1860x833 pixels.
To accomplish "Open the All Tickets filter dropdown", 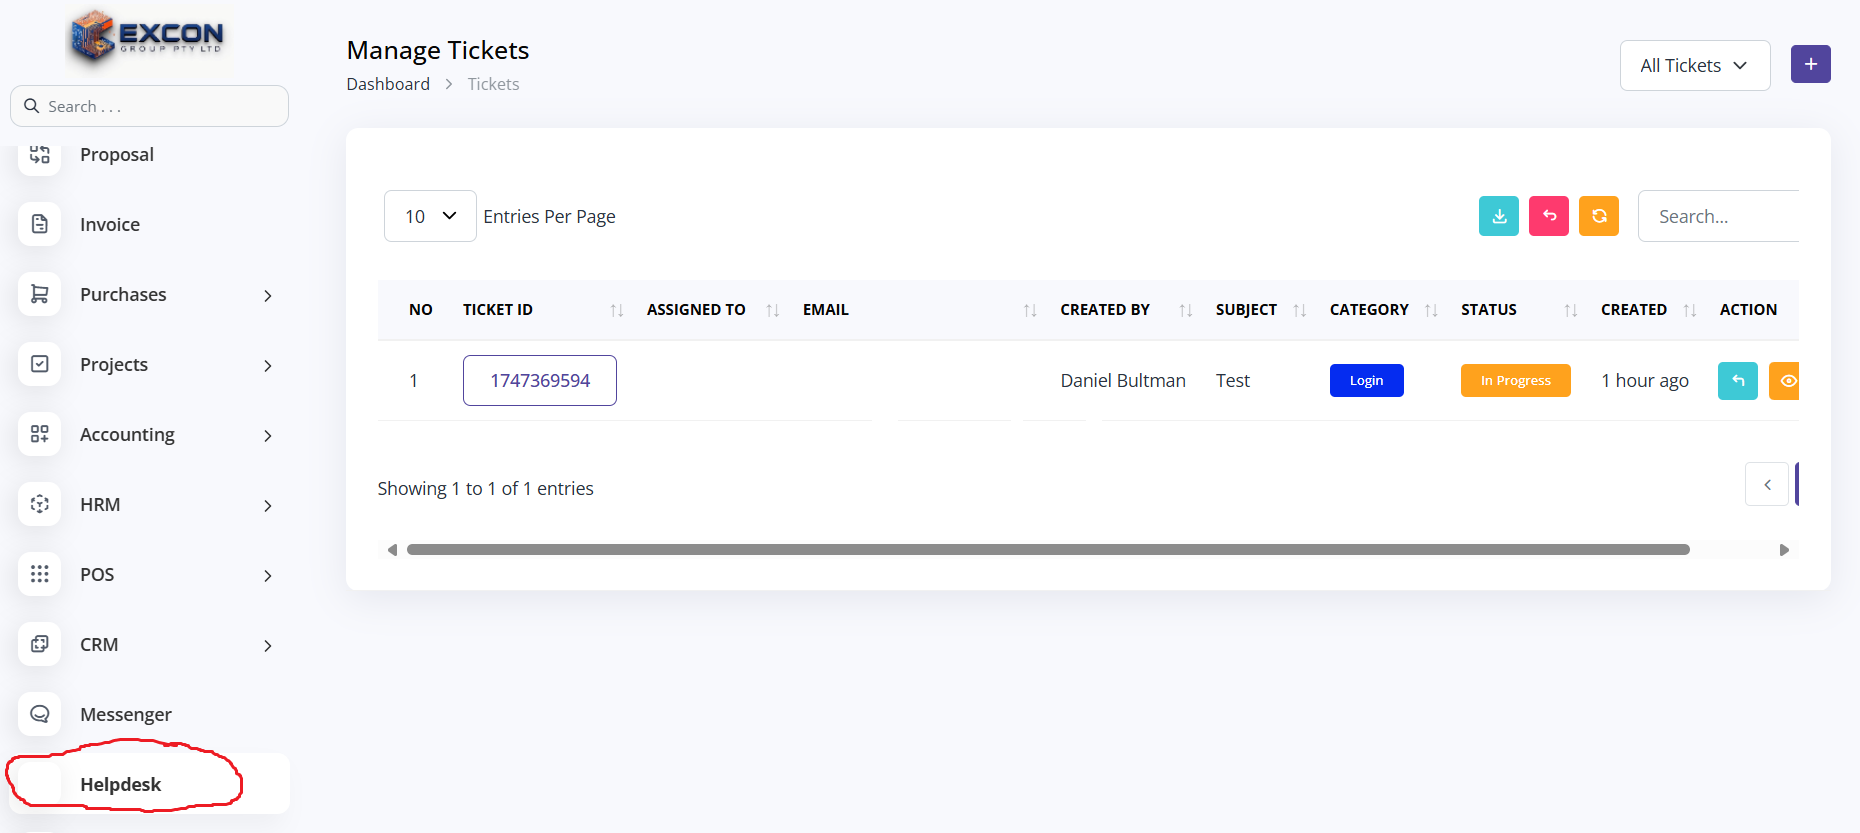I will 1694,66.
